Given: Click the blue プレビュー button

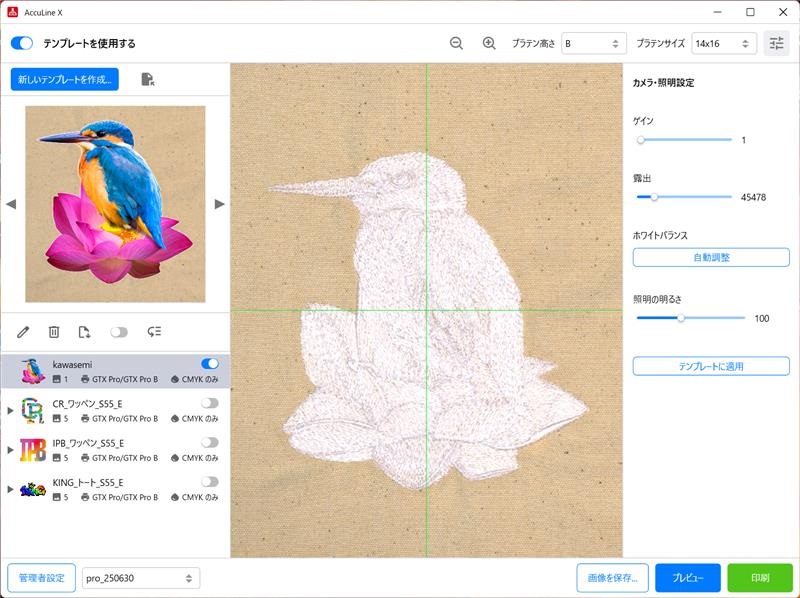Looking at the screenshot, I should point(688,578).
